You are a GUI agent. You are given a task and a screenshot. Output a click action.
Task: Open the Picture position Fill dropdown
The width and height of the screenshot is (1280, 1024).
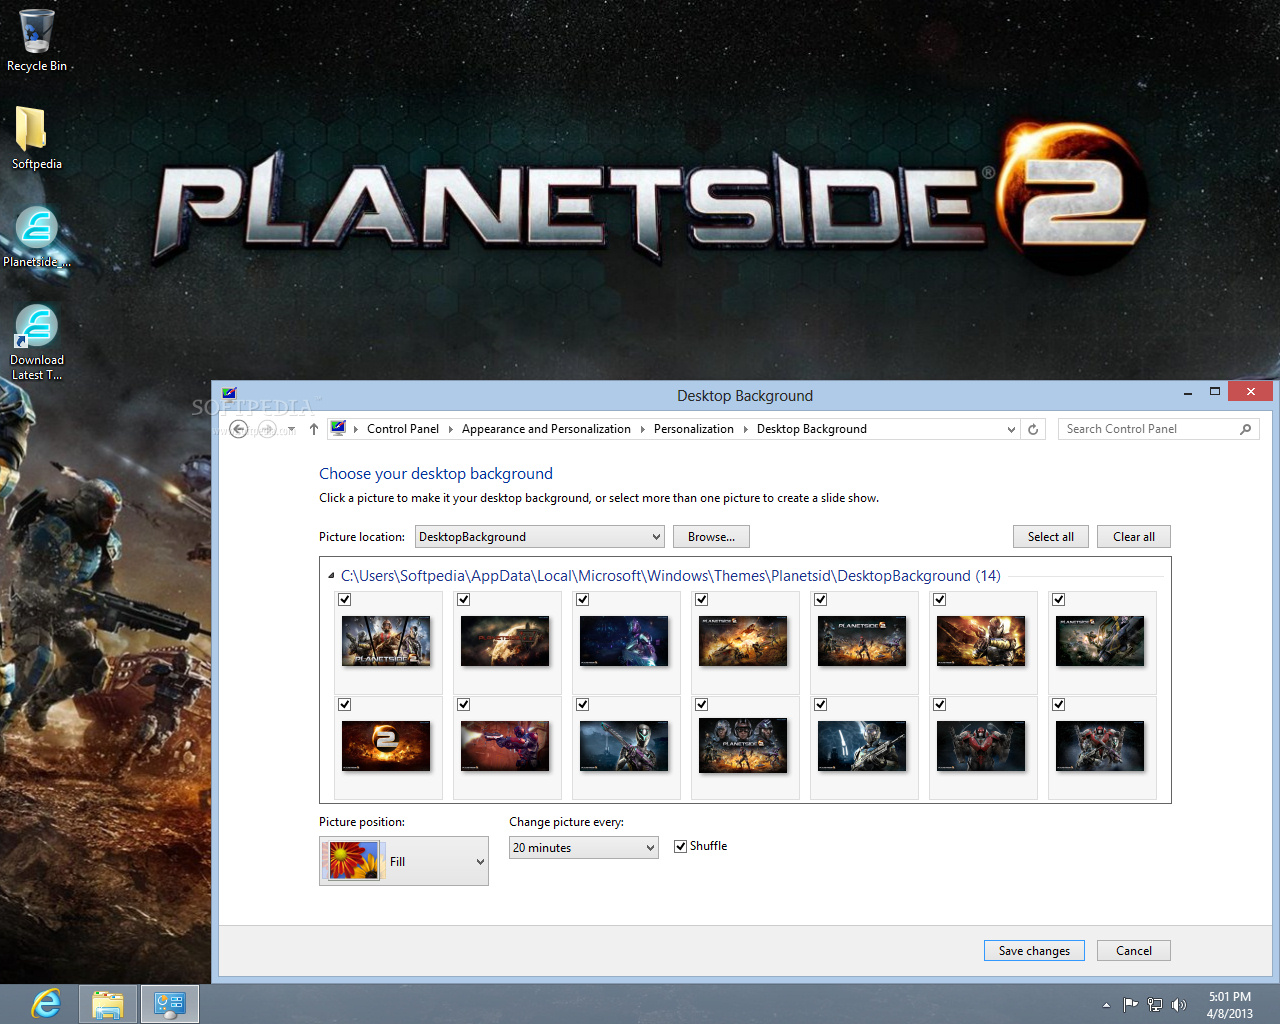[x=404, y=861]
